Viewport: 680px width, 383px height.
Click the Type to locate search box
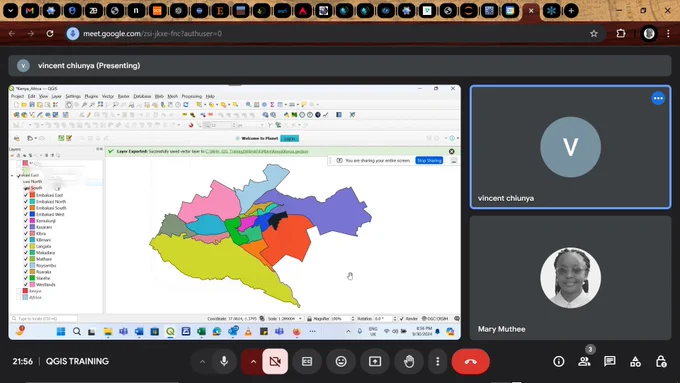[44, 318]
